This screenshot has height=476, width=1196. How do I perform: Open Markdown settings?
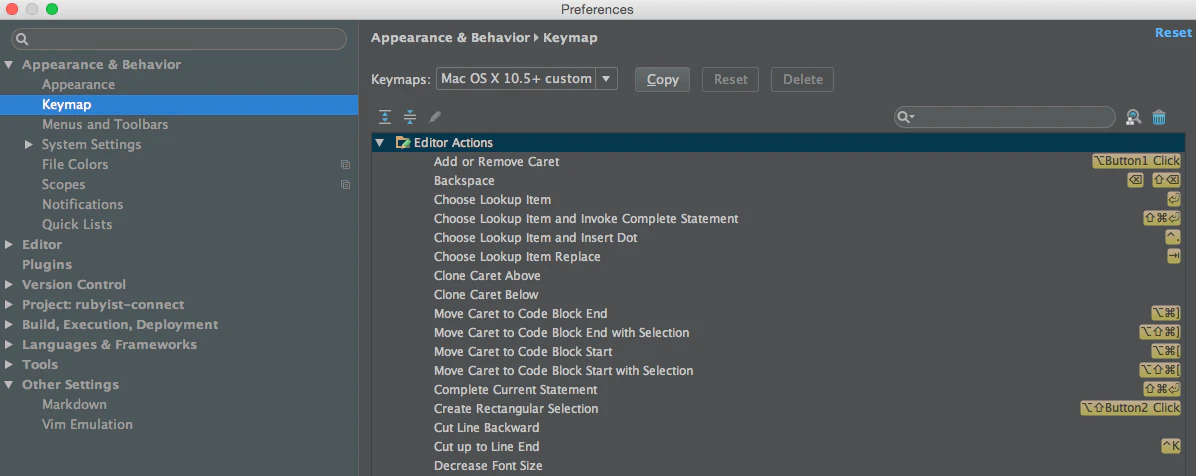[x=74, y=404]
